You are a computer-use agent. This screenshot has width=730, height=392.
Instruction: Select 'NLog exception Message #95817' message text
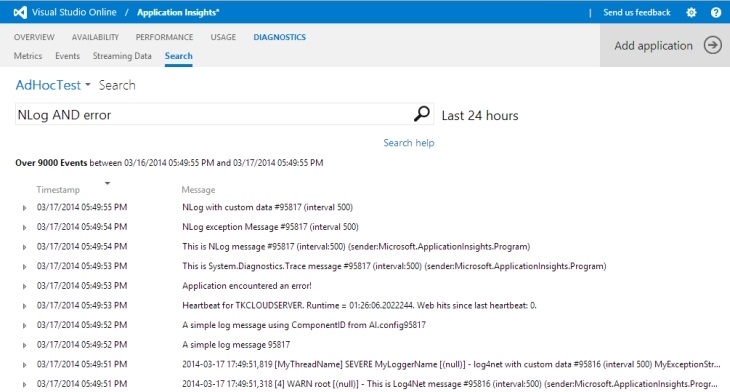[x=270, y=227]
